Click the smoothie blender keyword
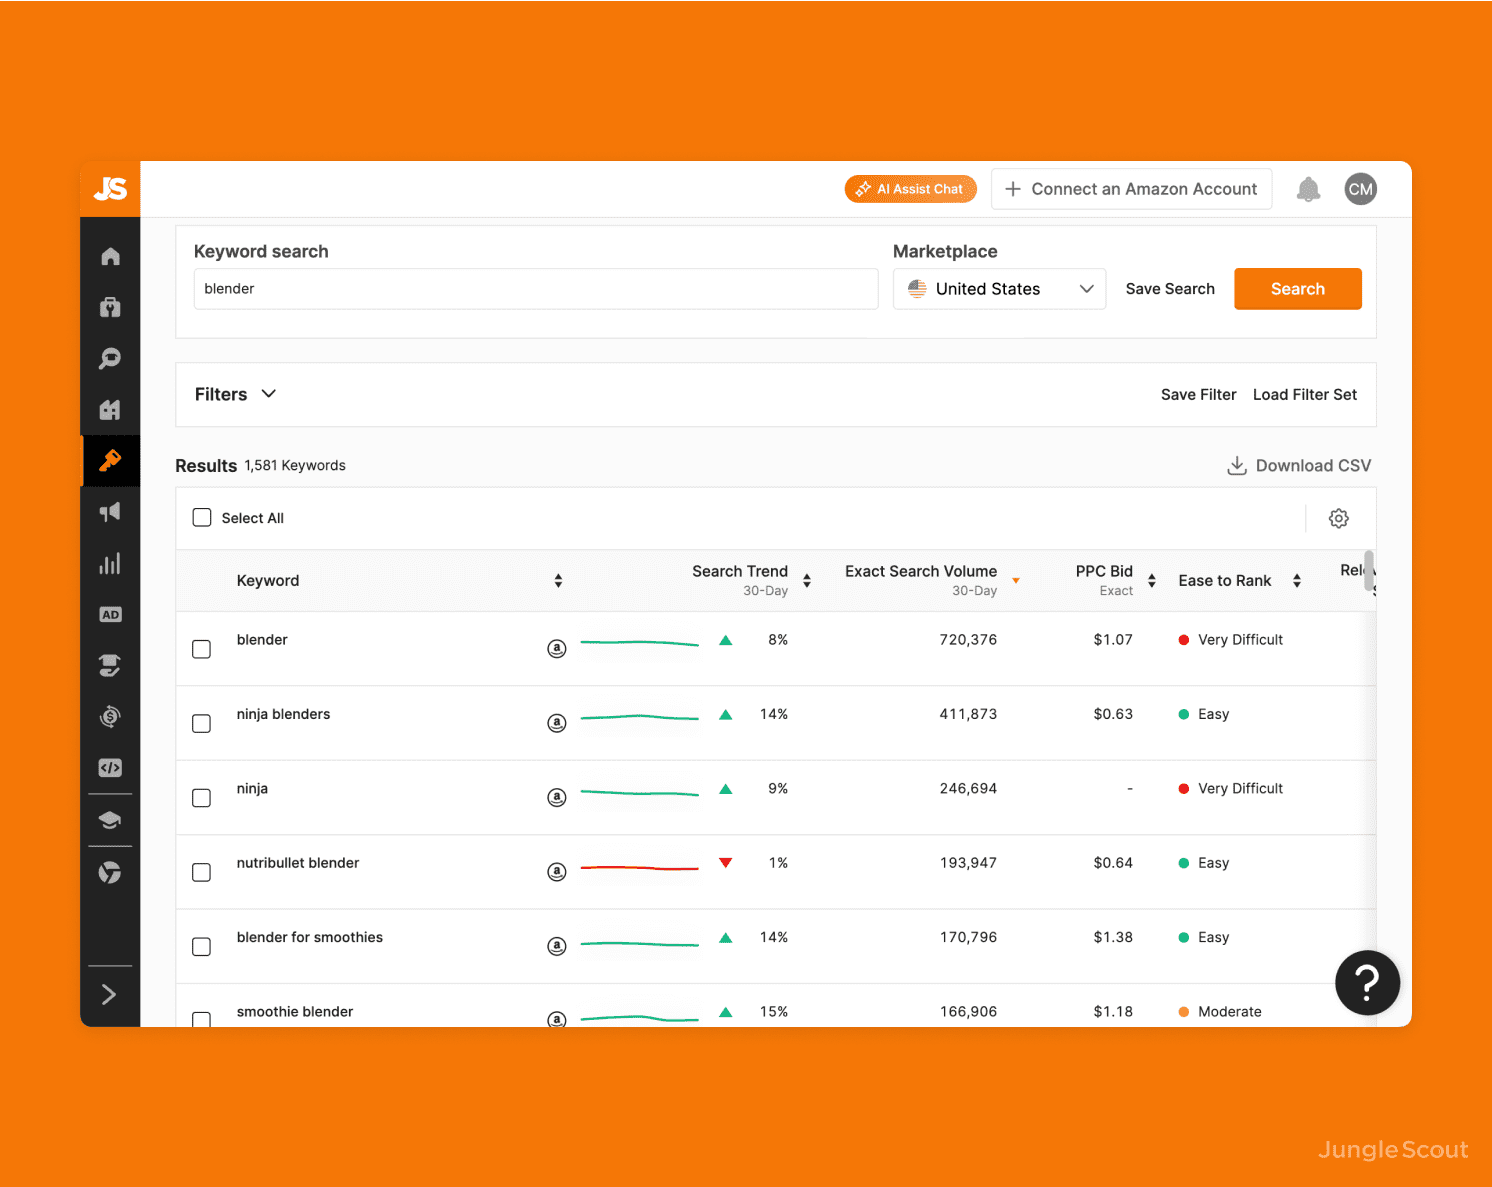Viewport: 1492px width, 1187px height. point(295,1012)
